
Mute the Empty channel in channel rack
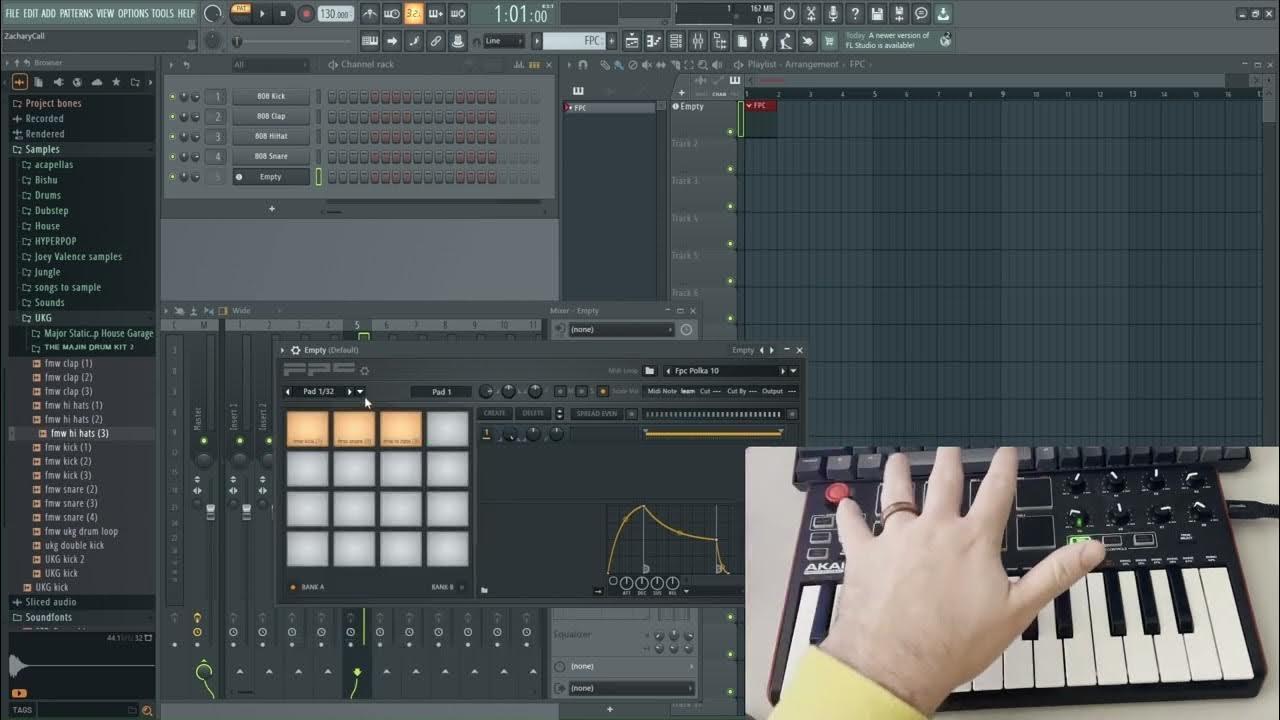(172, 177)
